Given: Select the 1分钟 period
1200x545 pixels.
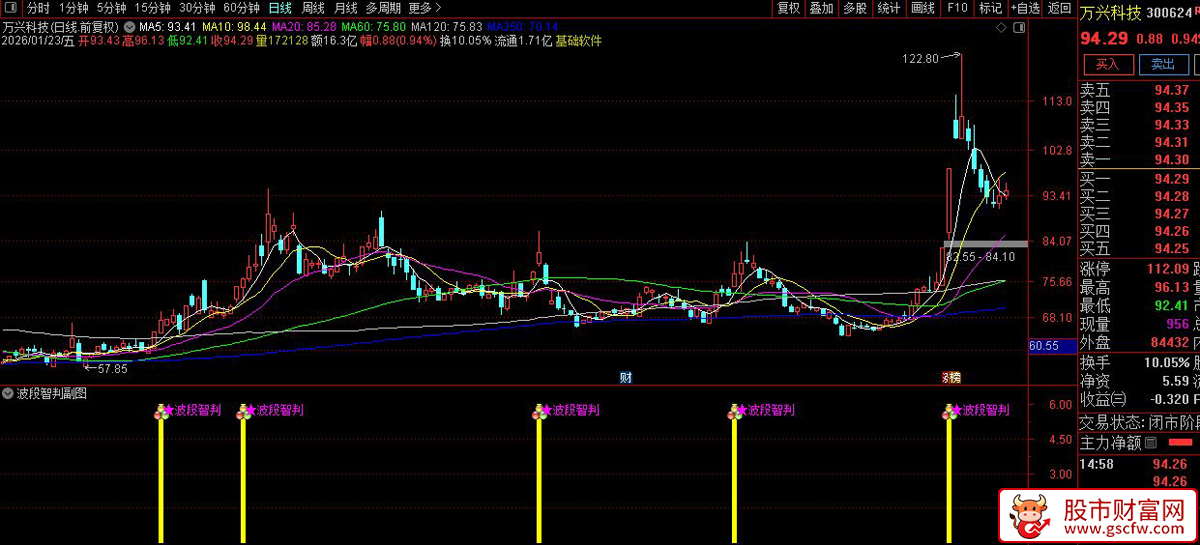Looking at the screenshot, I should 73,8.
